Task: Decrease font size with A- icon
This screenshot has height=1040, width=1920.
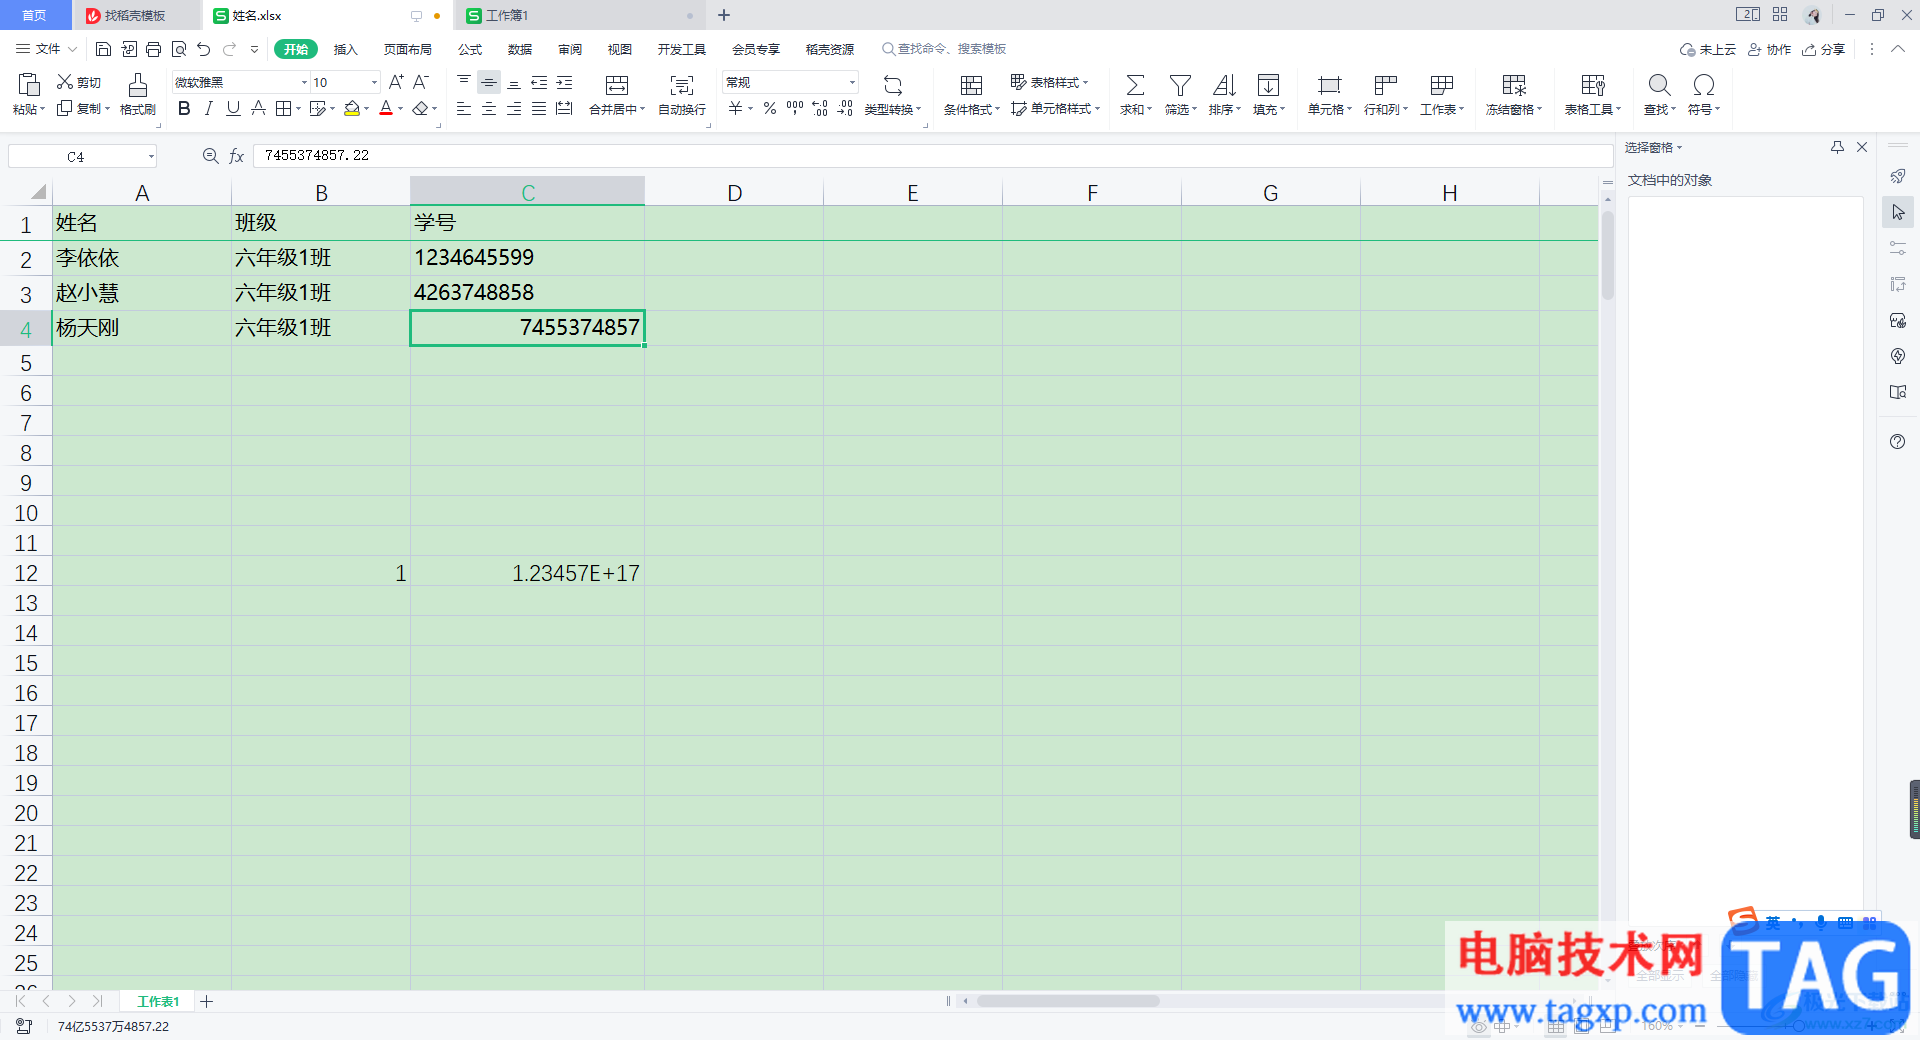Action: (421, 82)
